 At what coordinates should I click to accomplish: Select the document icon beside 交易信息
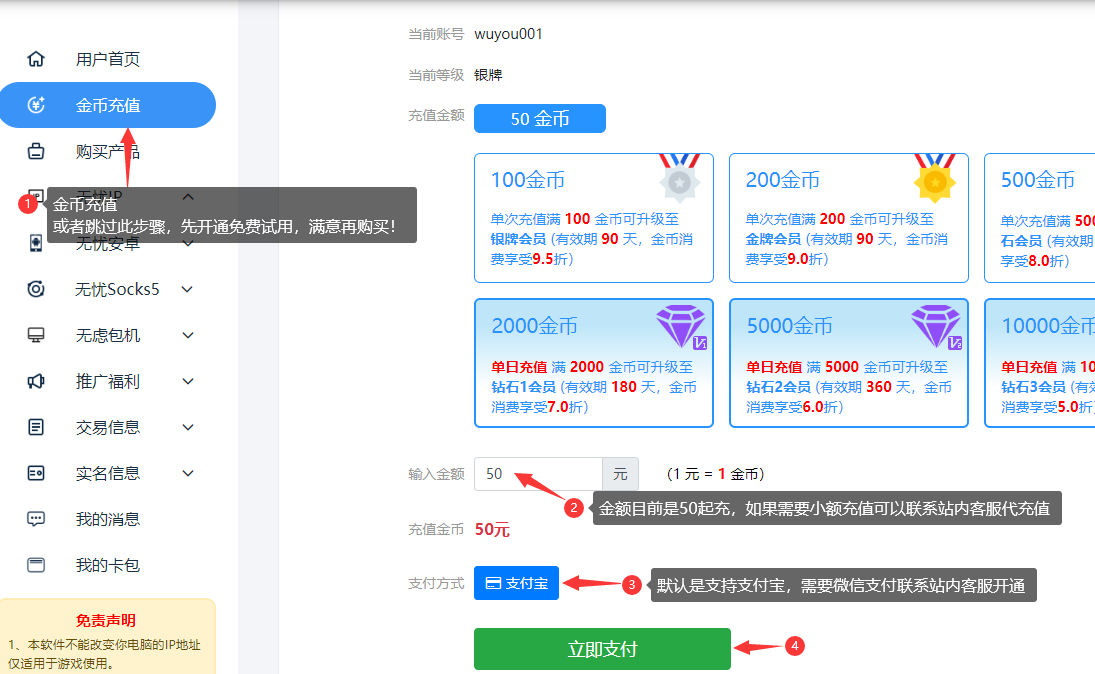(36, 427)
